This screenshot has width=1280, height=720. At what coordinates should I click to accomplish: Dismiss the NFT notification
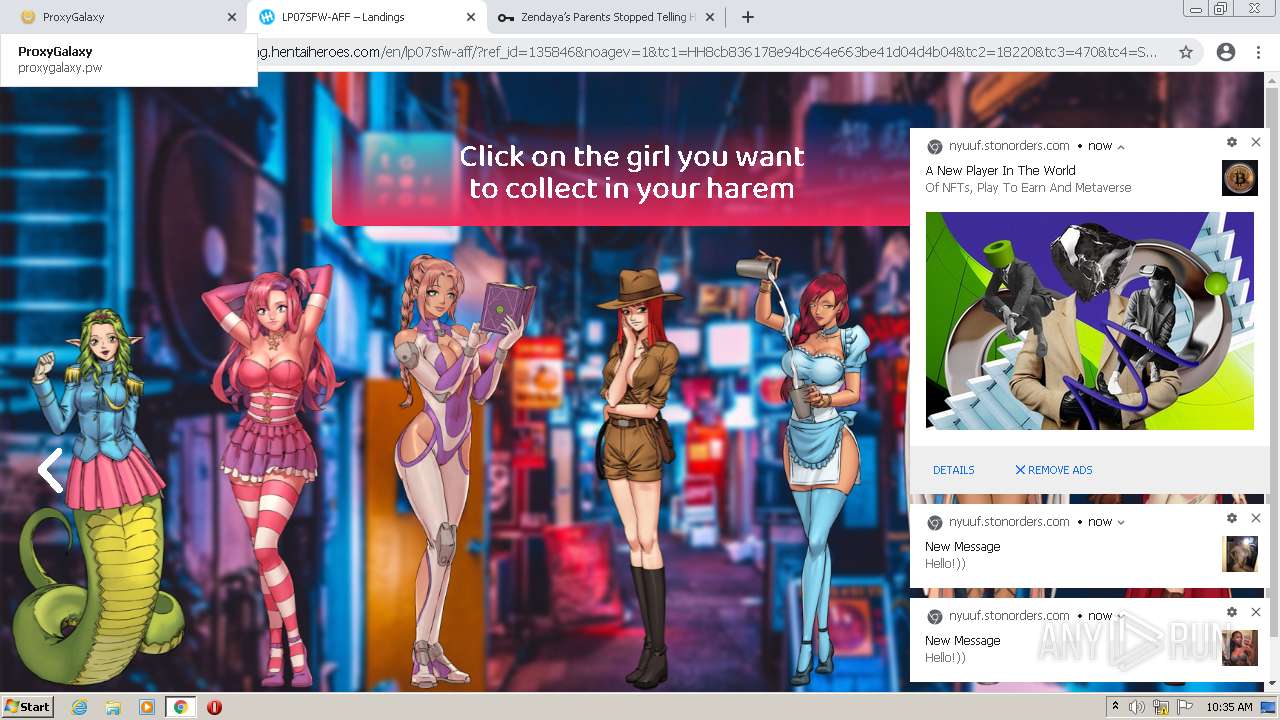coord(1256,143)
